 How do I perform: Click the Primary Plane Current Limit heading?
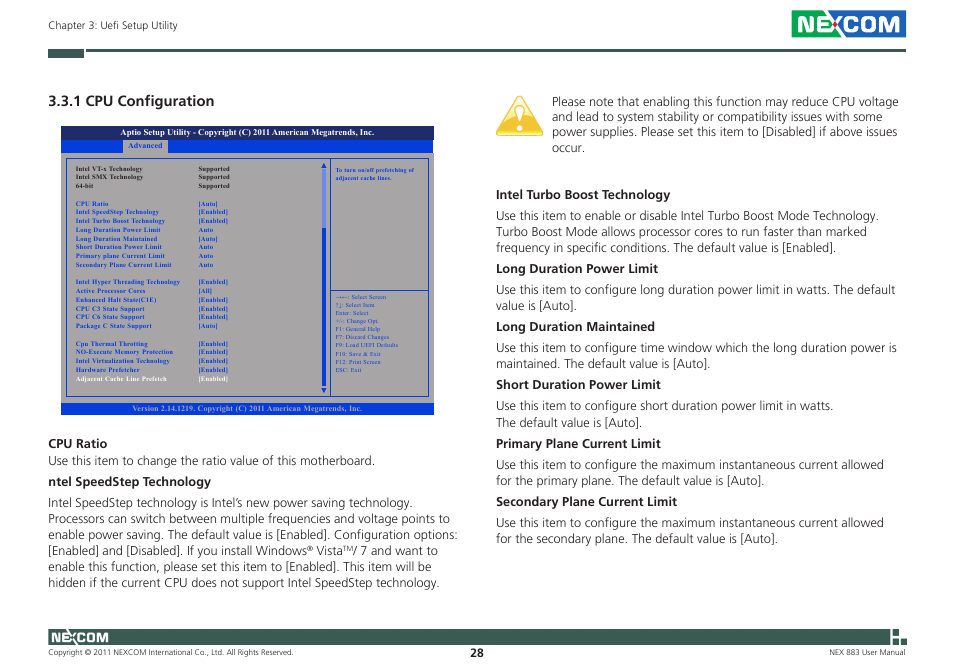click(x=578, y=444)
